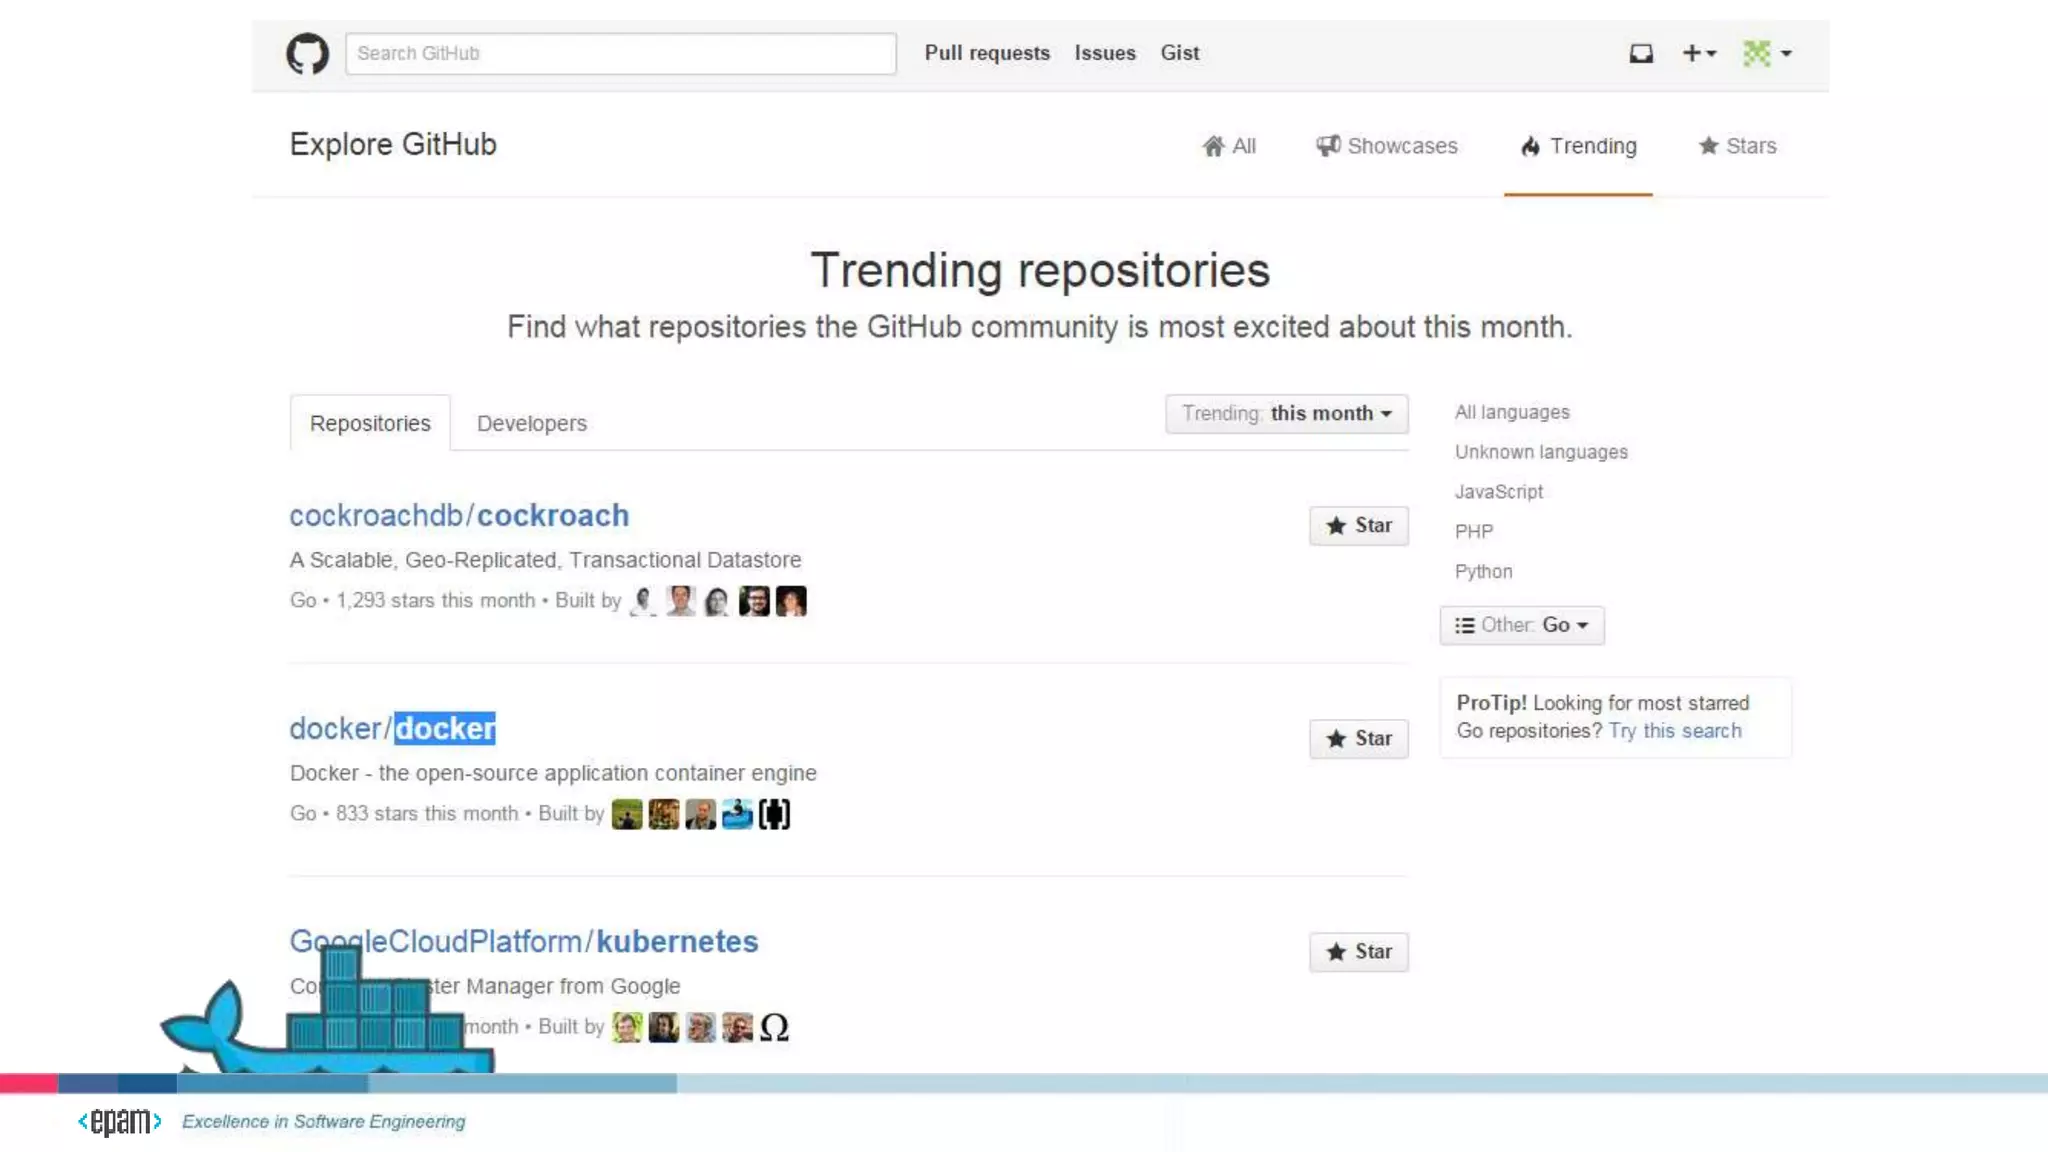Screen dimensions: 2048x1152
Task: Expand the Other: Go language dropdown
Action: [x=1521, y=625]
